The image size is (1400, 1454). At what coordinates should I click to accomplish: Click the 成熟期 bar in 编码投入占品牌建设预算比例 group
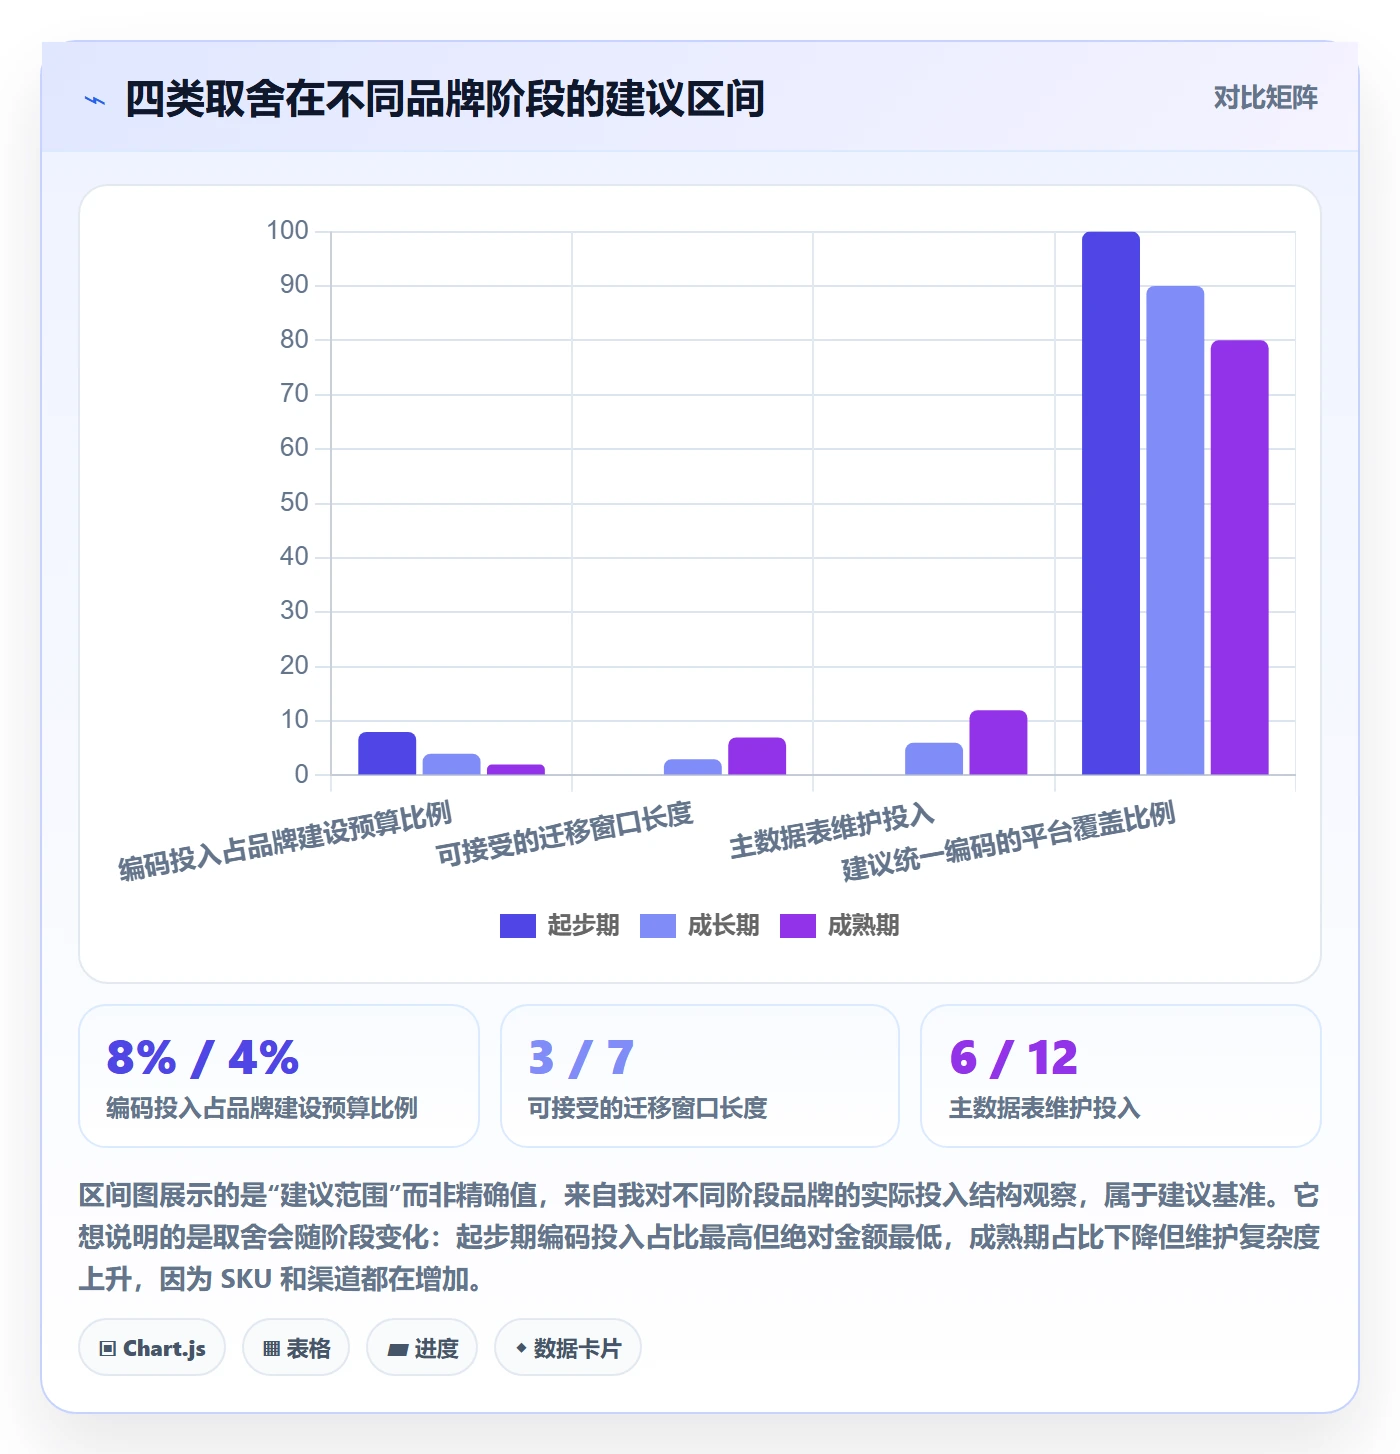point(516,769)
